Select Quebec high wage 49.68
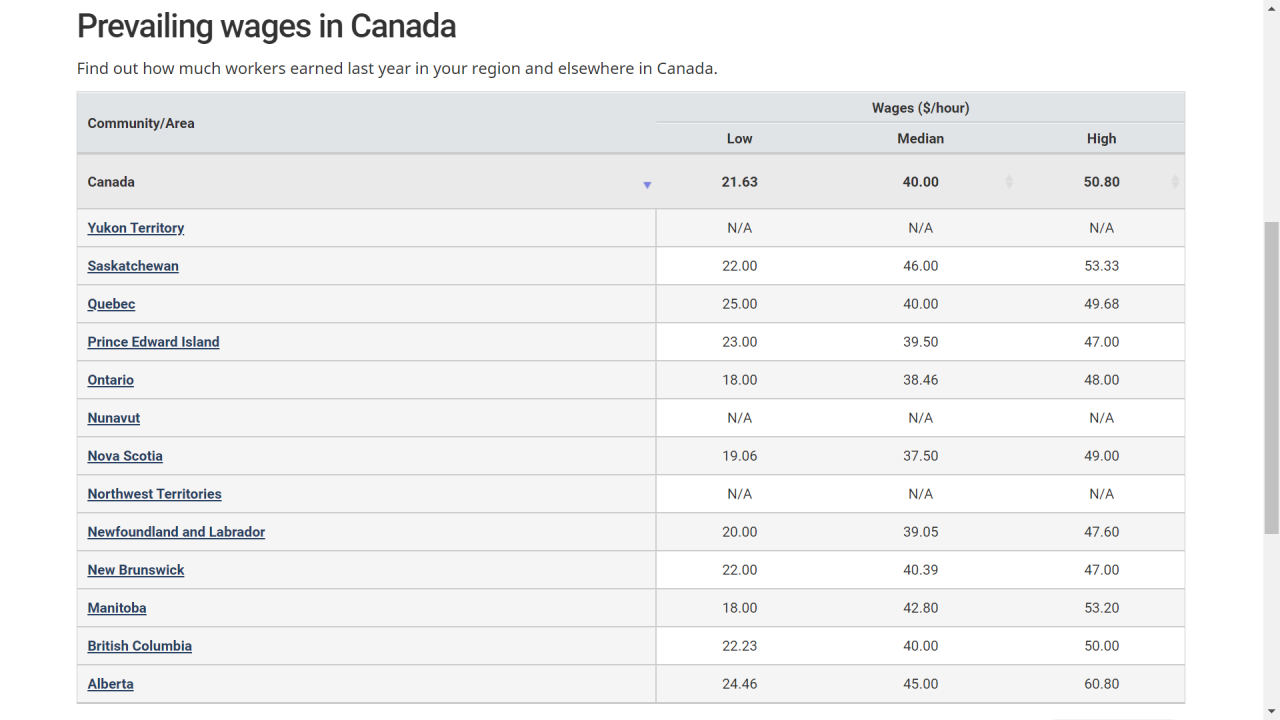 coord(1101,304)
